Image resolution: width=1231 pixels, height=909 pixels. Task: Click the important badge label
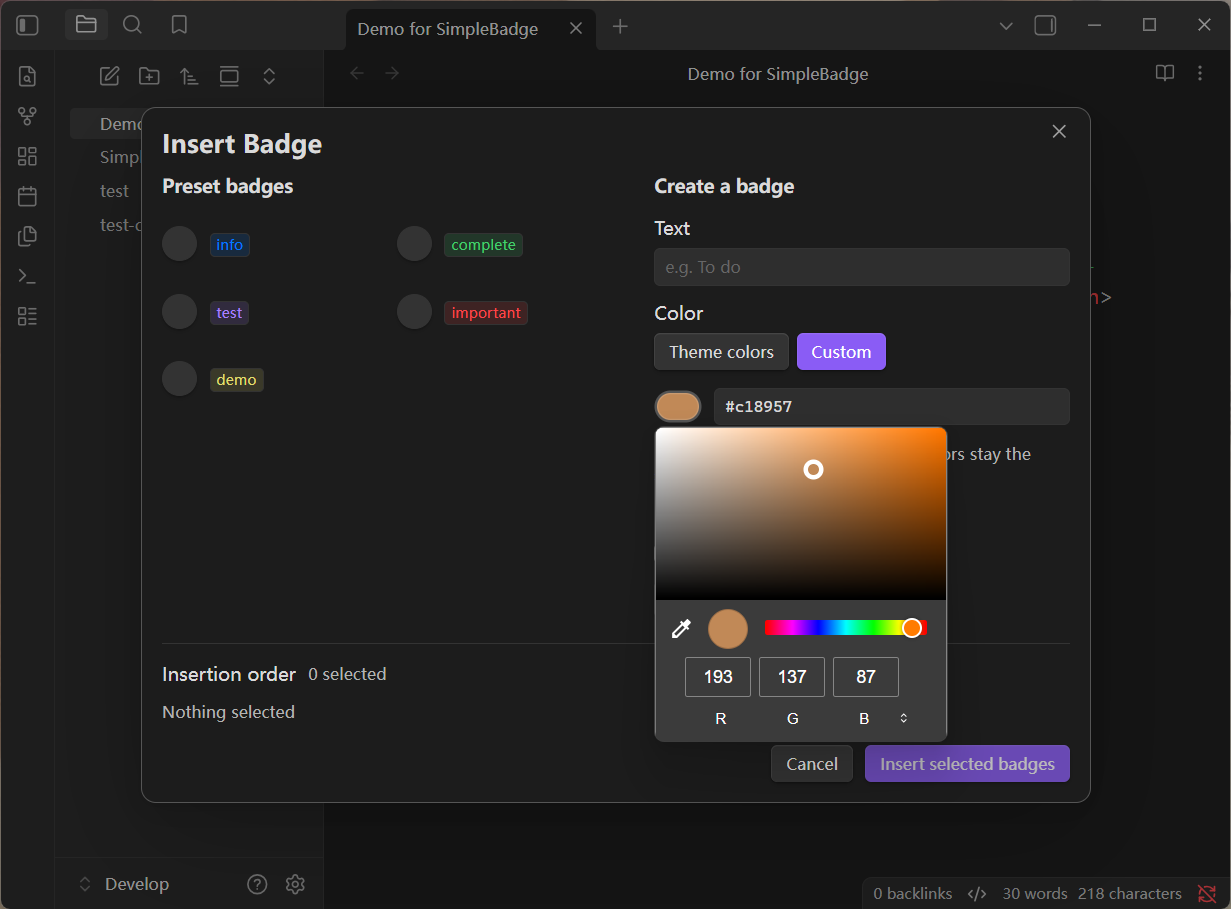(x=486, y=313)
